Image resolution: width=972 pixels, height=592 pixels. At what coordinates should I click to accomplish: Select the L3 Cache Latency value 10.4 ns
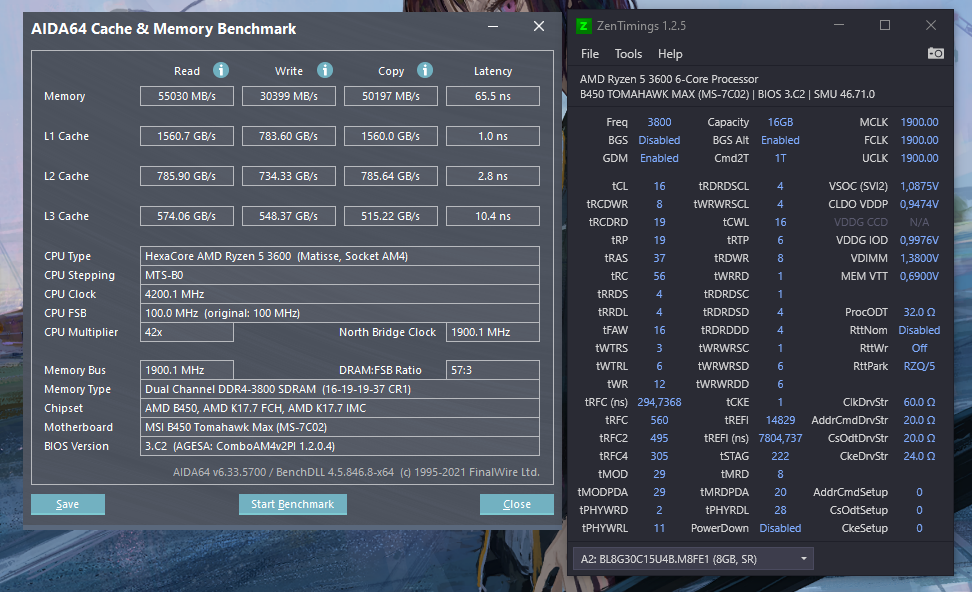(x=493, y=216)
